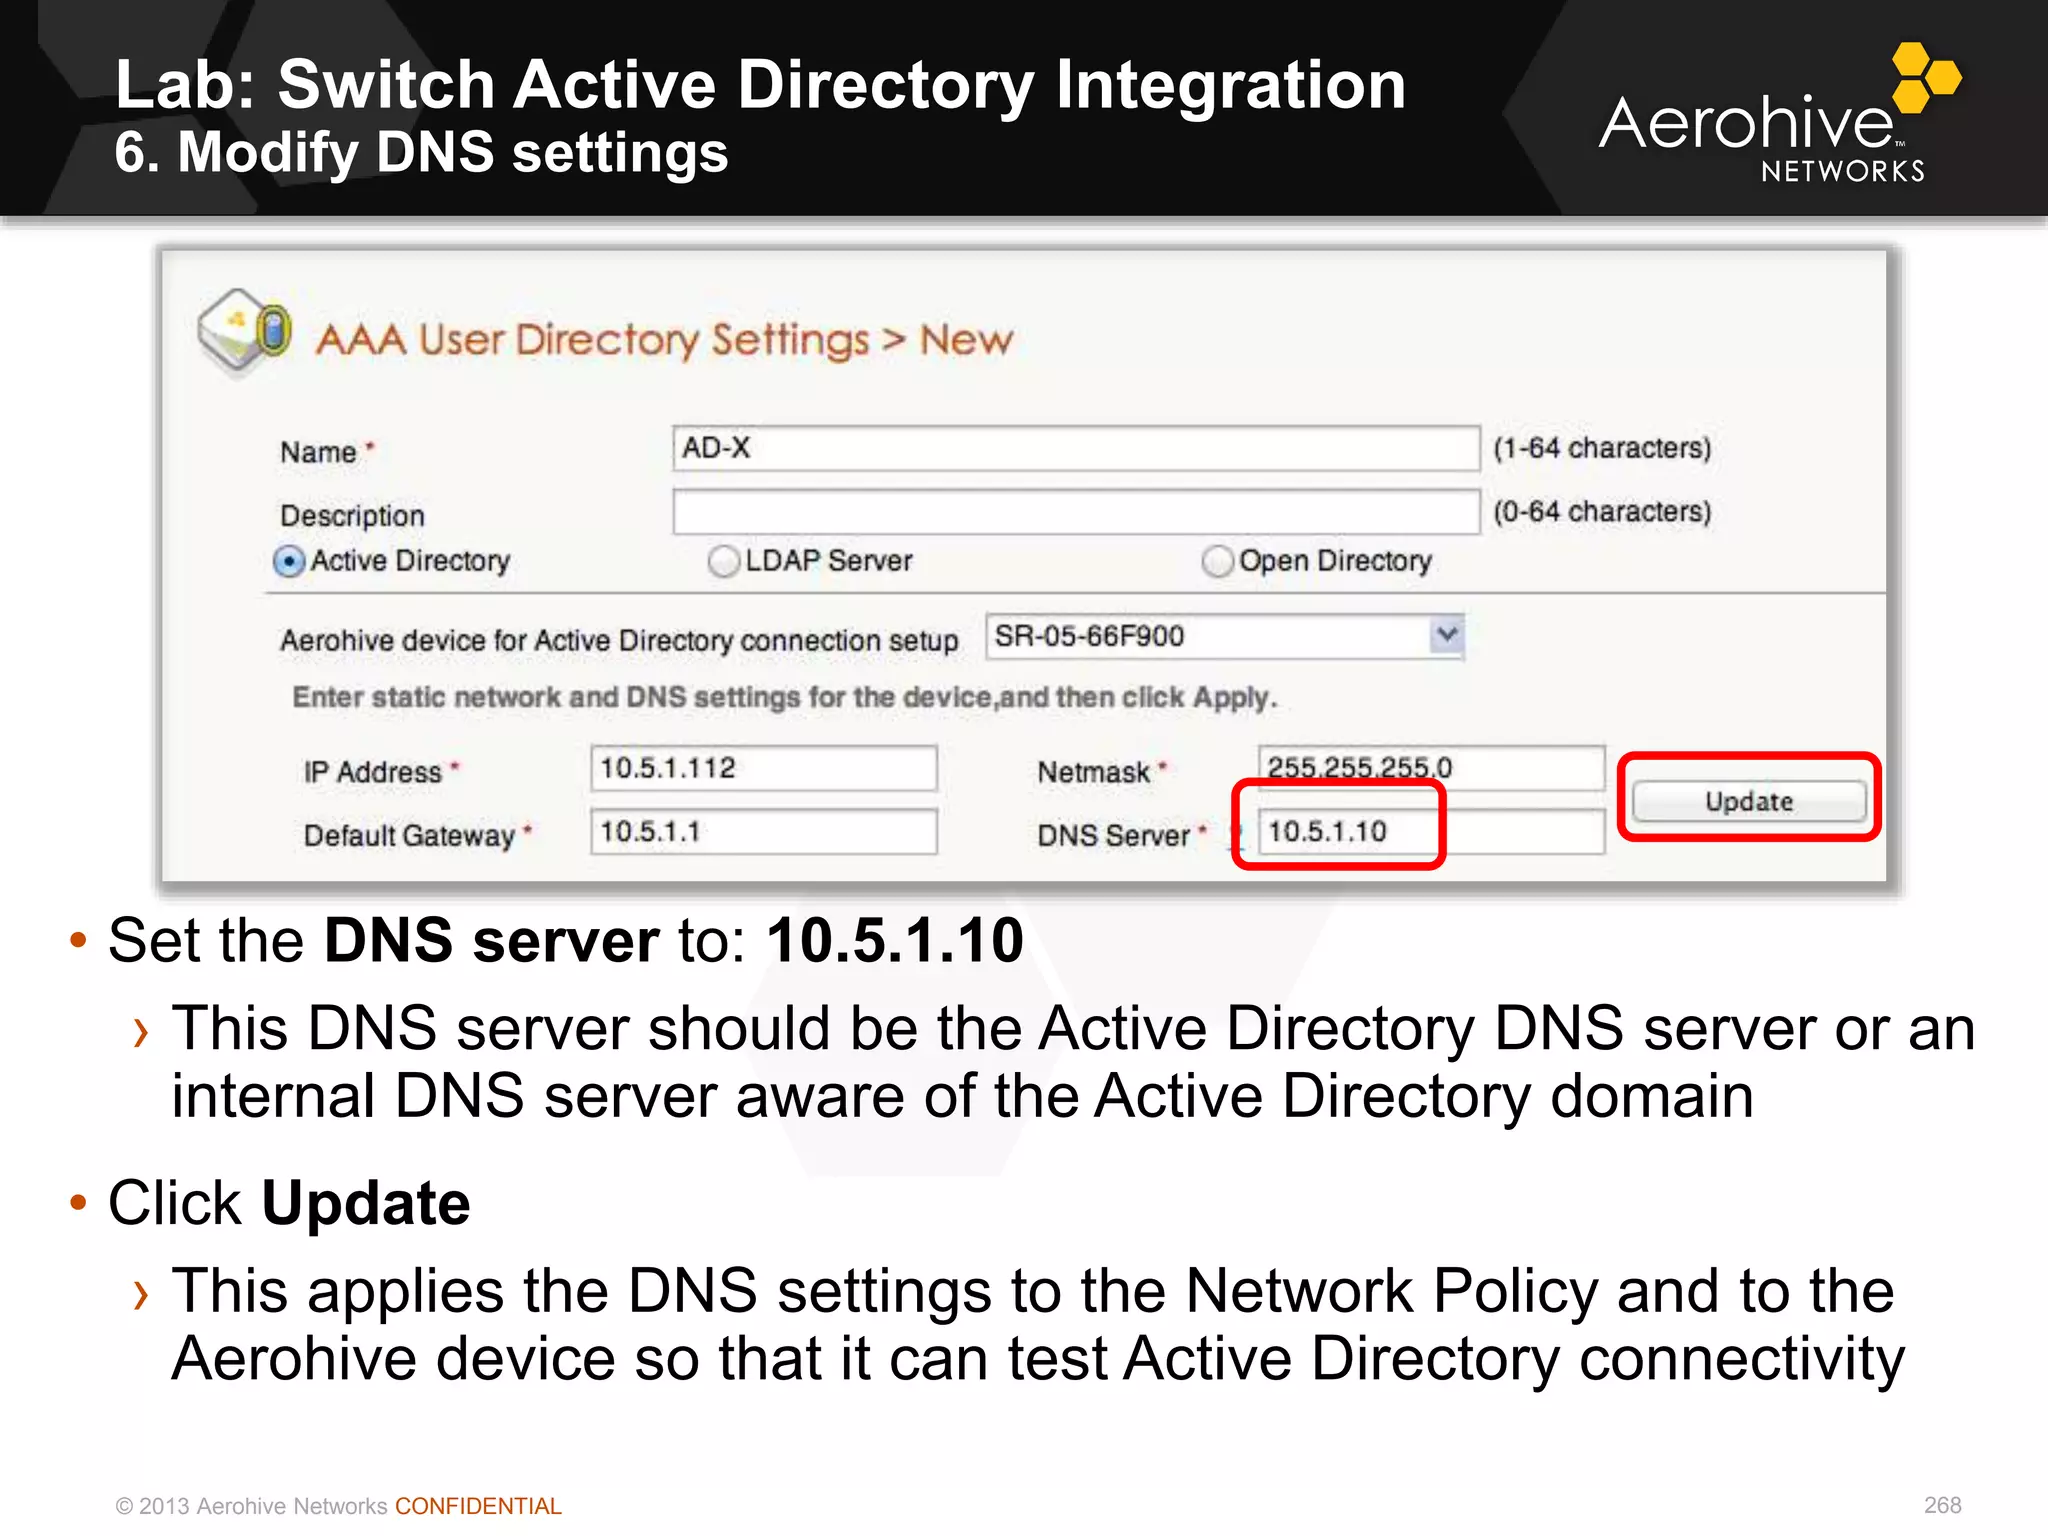Click the Netmask field 255.255.255.0
The height and width of the screenshot is (1536, 2048).
(x=1431, y=768)
